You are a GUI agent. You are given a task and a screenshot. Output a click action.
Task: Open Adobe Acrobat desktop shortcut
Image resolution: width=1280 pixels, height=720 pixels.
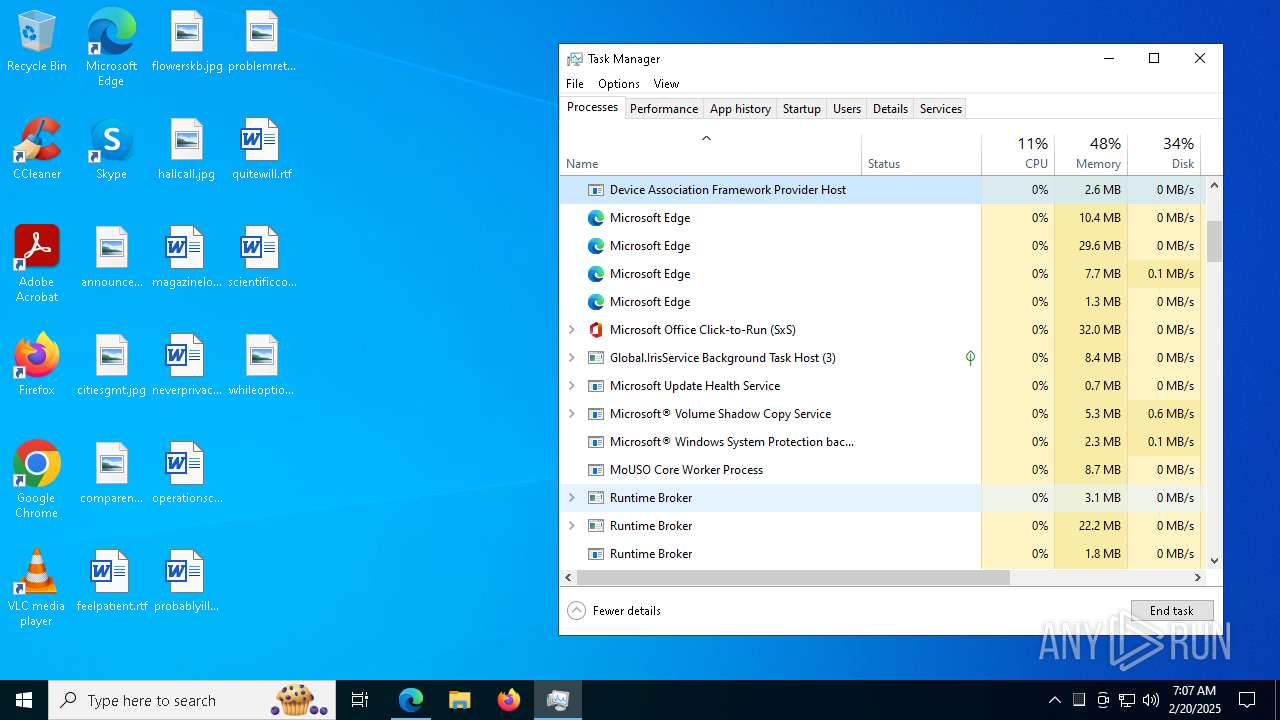37,264
